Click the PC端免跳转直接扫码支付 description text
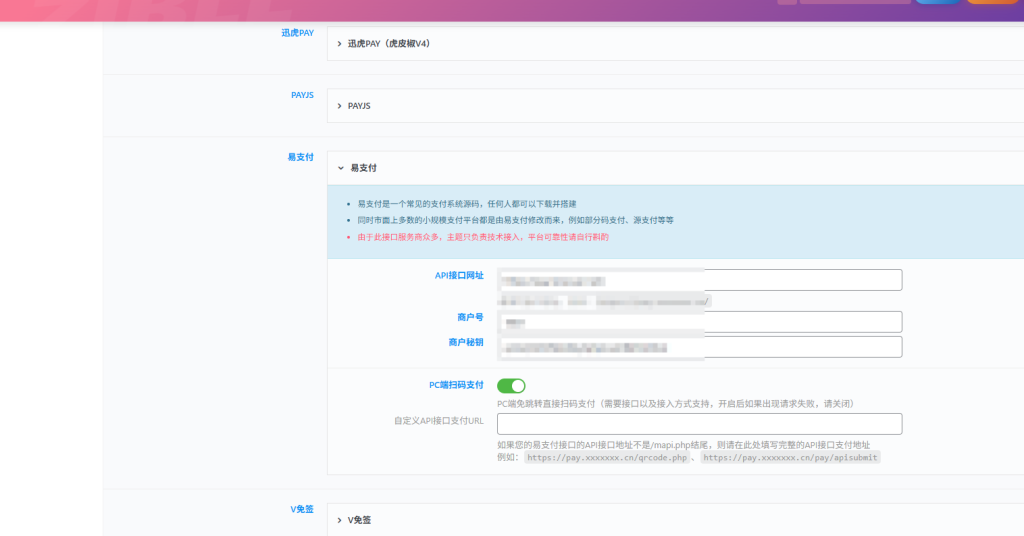This screenshot has height=536, width=1024. (676, 403)
